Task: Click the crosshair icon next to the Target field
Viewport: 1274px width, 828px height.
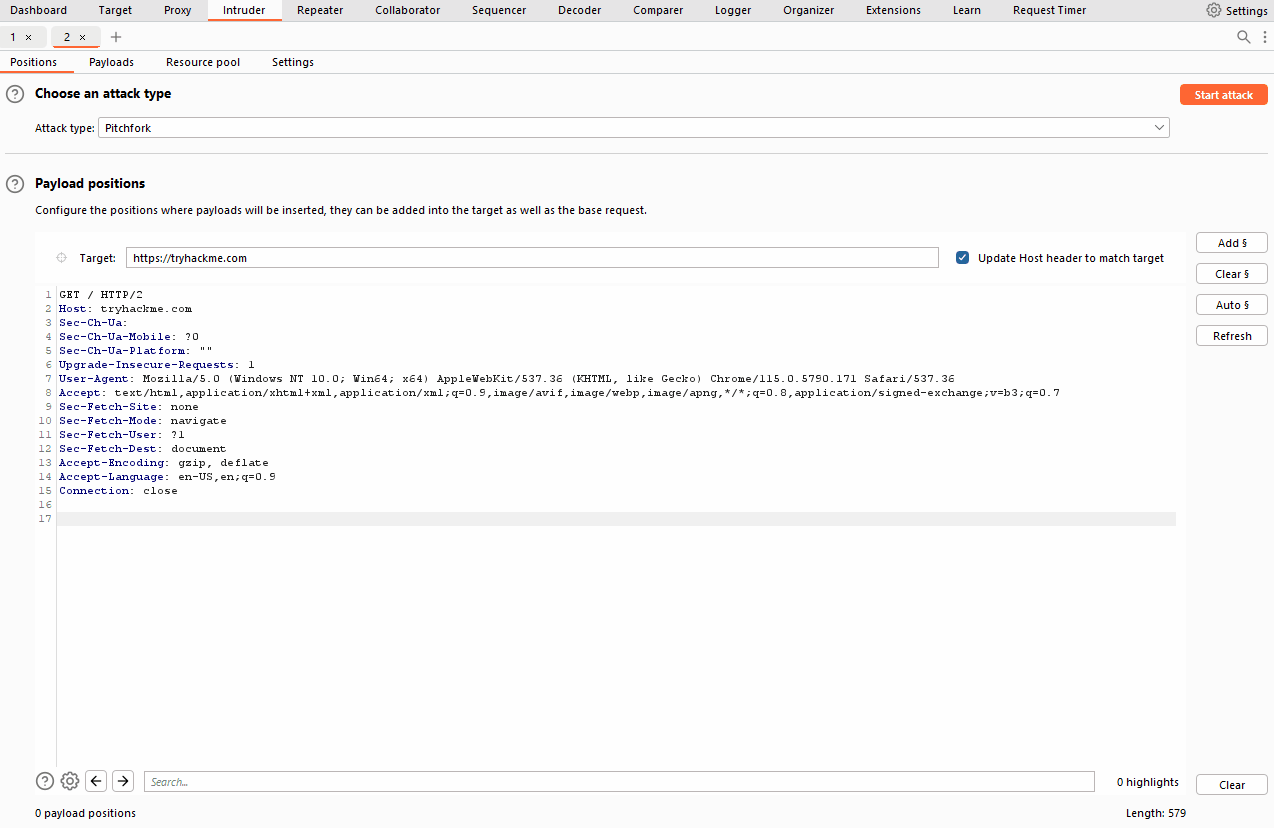Action: [61, 257]
